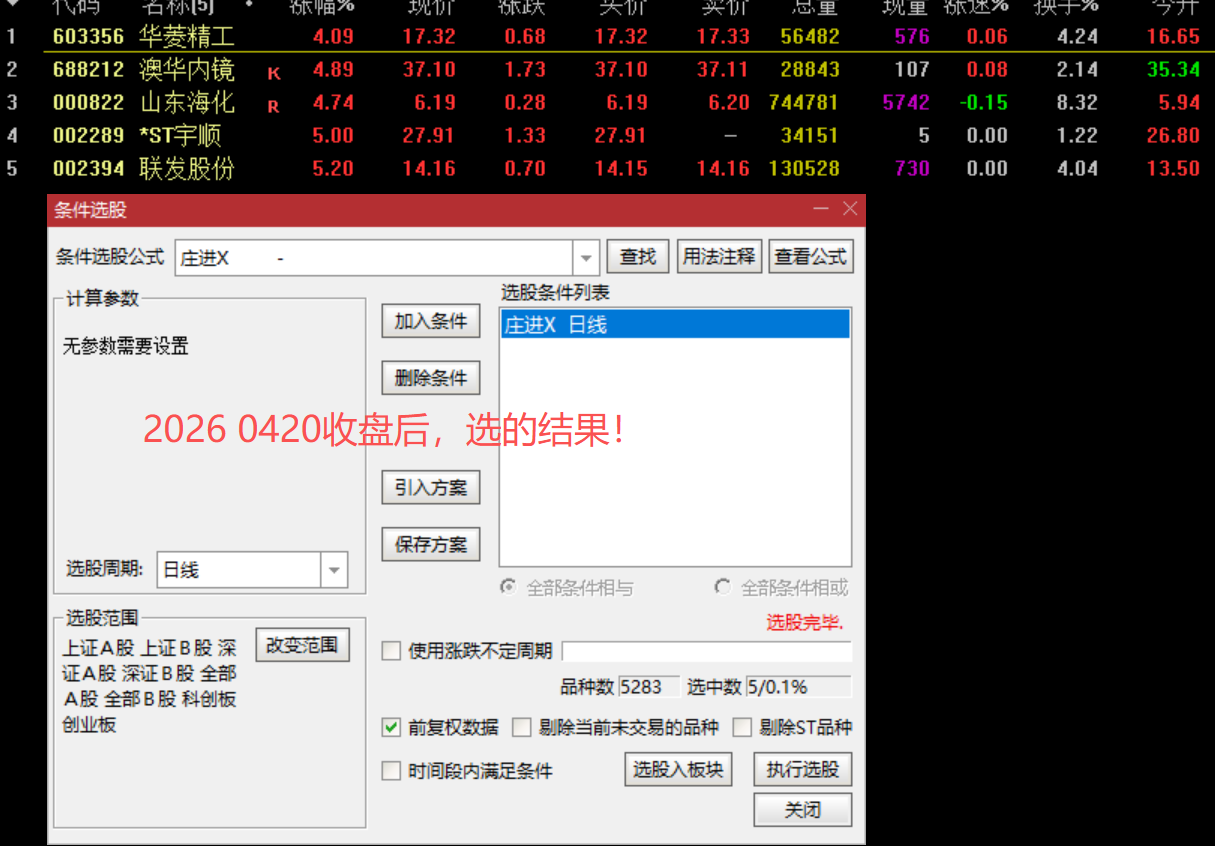Click 加入条件 to add a condition
Screen dimensions: 1215x846
(430, 321)
